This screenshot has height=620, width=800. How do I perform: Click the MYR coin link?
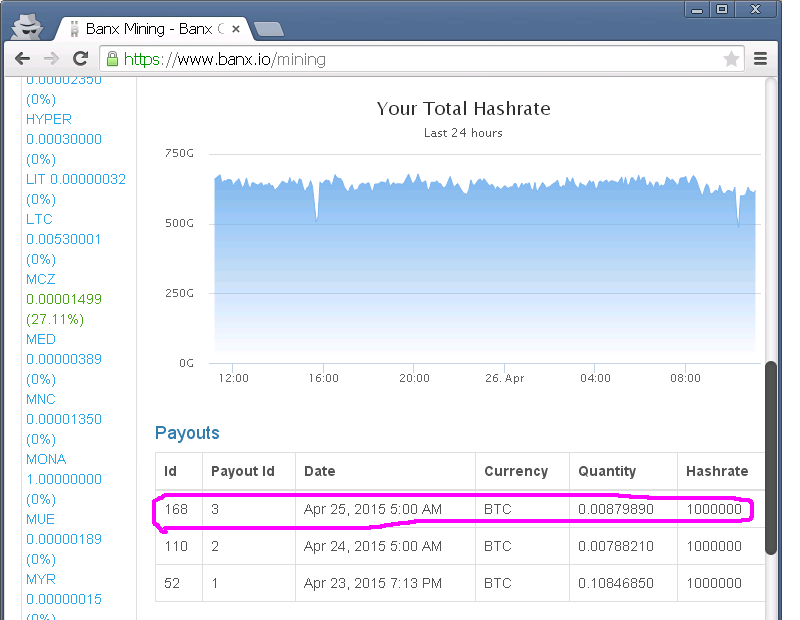pyautogui.click(x=41, y=579)
